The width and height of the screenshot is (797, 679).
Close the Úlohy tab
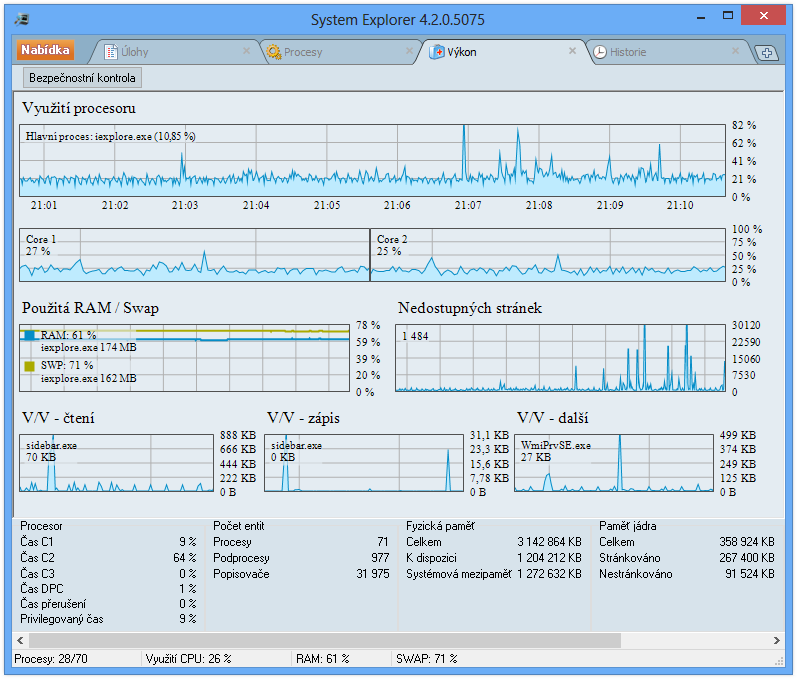coord(246,51)
